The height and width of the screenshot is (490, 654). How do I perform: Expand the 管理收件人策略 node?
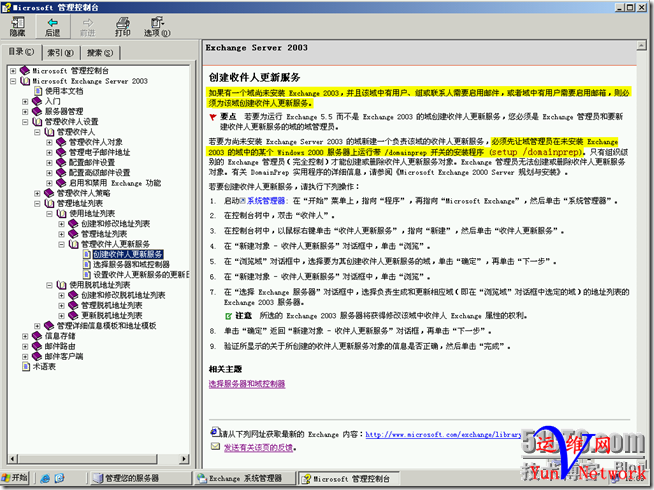pos(37,193)
